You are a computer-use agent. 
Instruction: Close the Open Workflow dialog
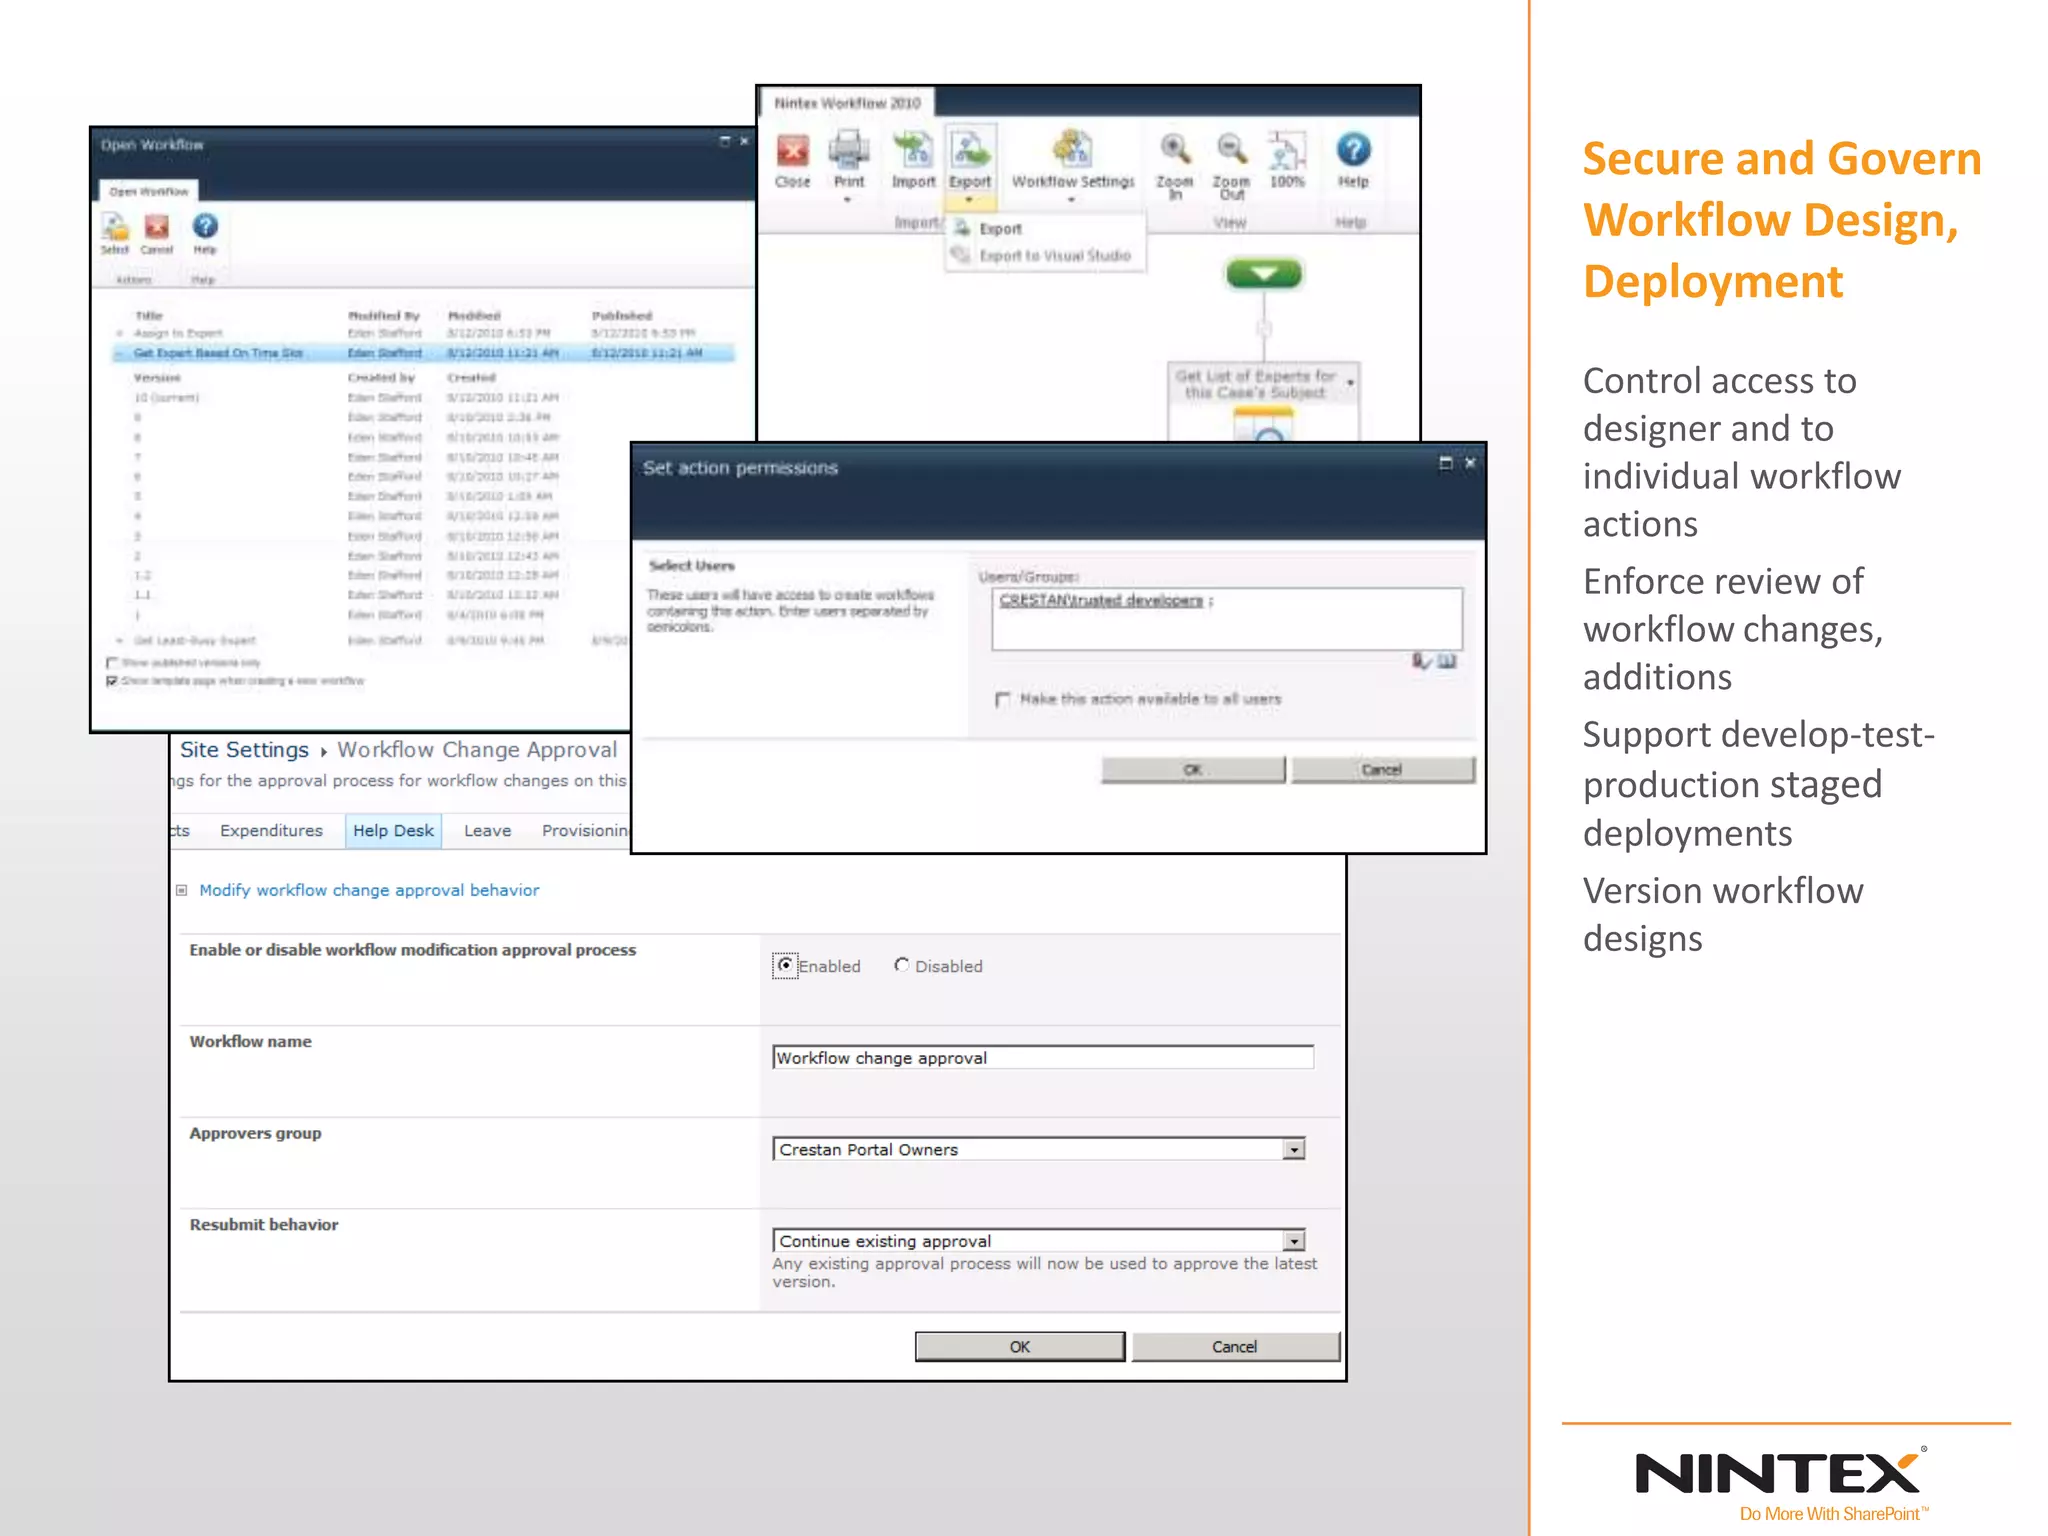tap(744, 142)
